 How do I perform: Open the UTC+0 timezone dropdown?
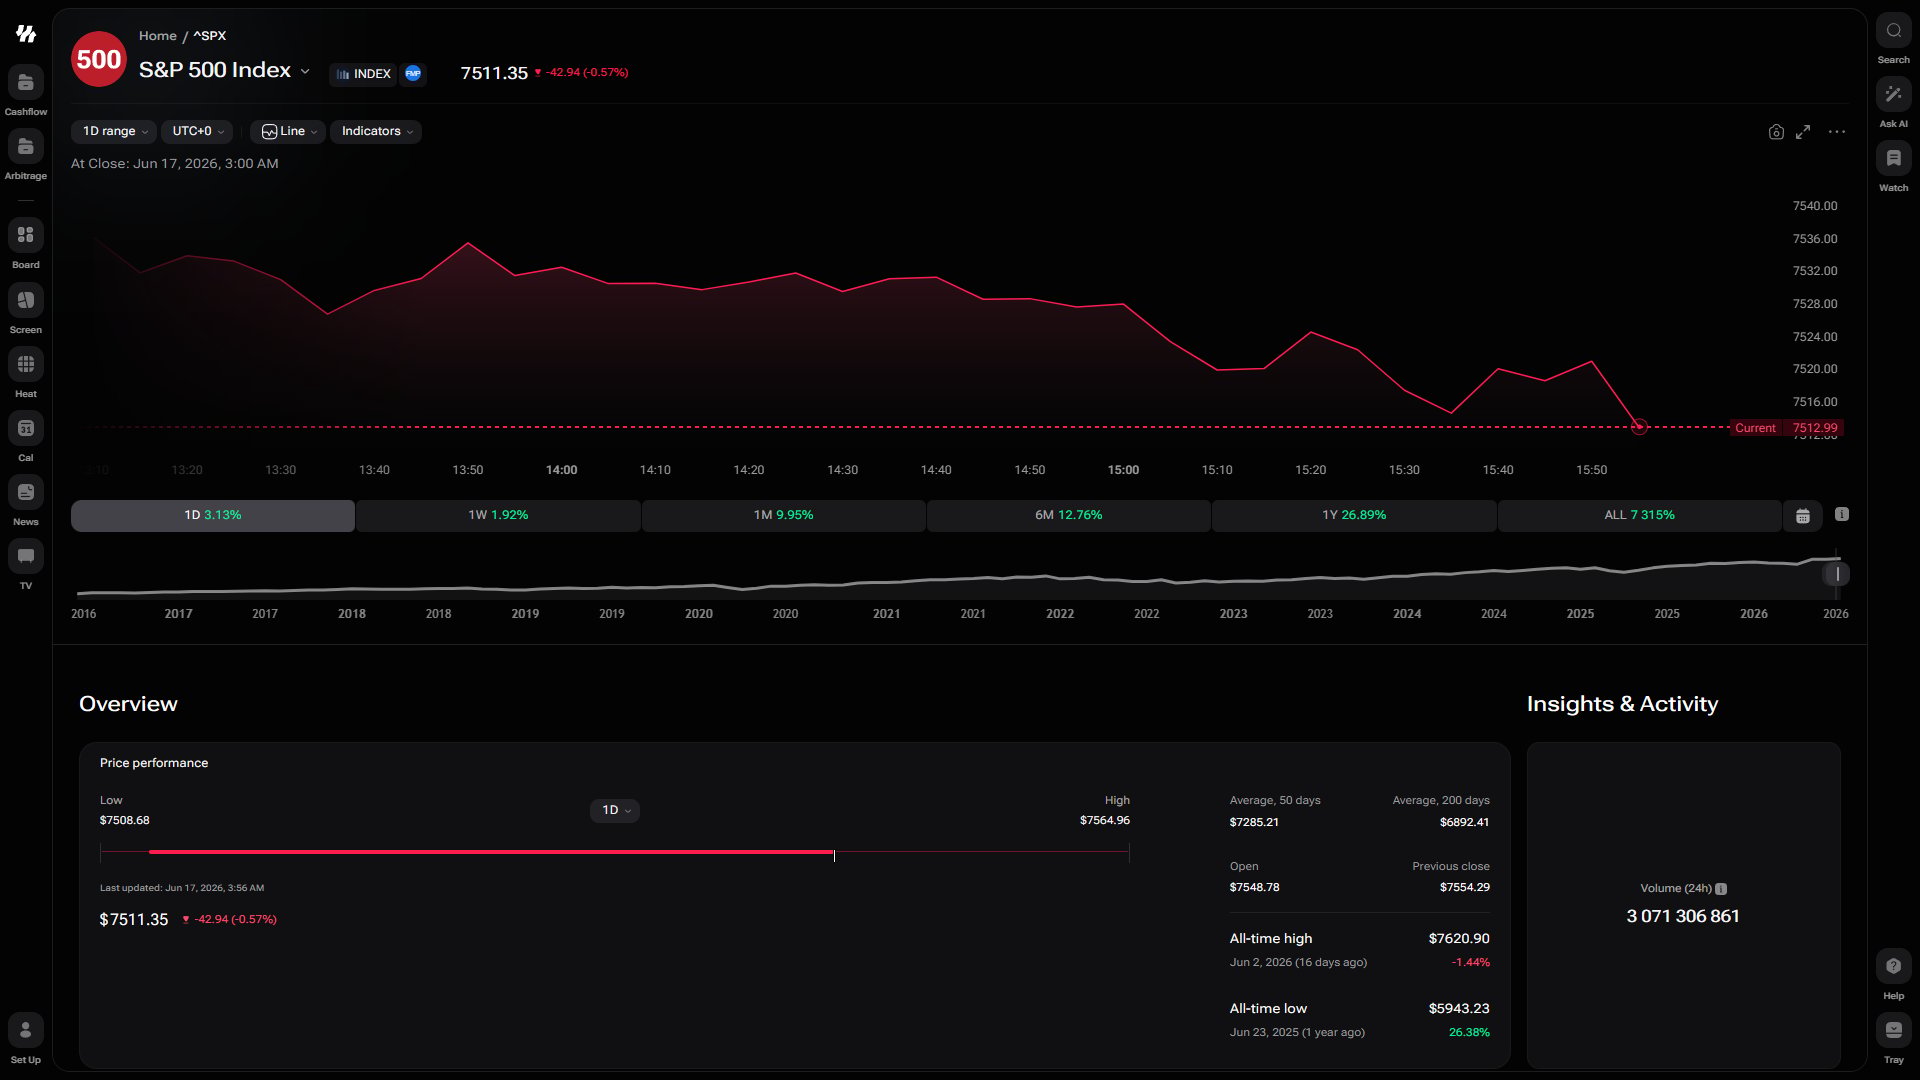pos(197,131)
